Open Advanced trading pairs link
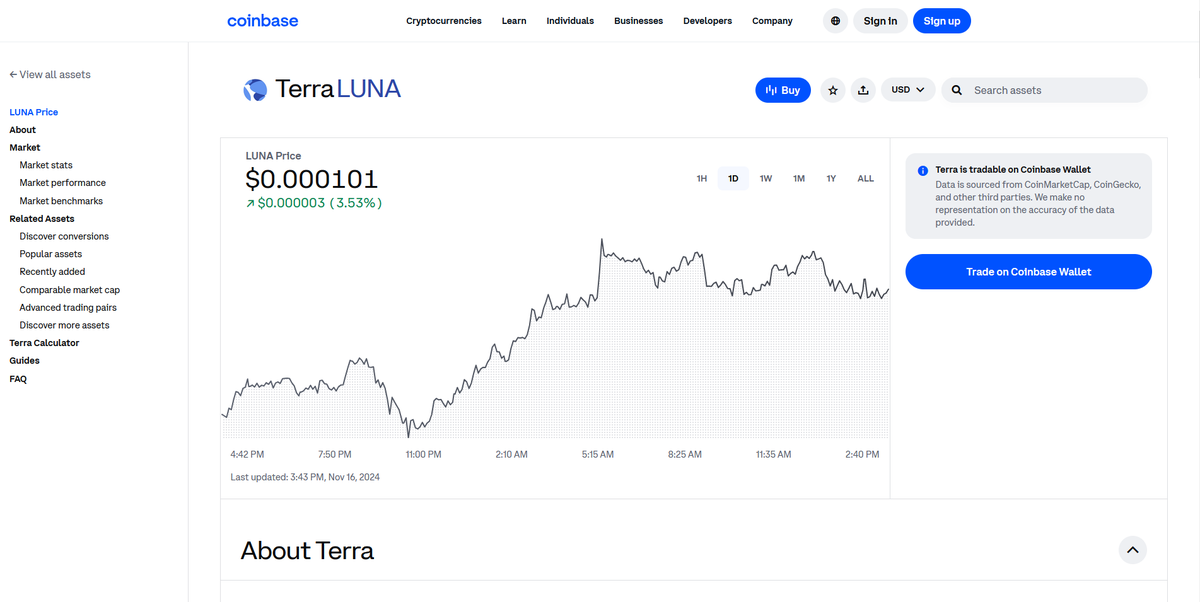The height and width of the screenshot is (602, 1200). [x=68, y=308]
